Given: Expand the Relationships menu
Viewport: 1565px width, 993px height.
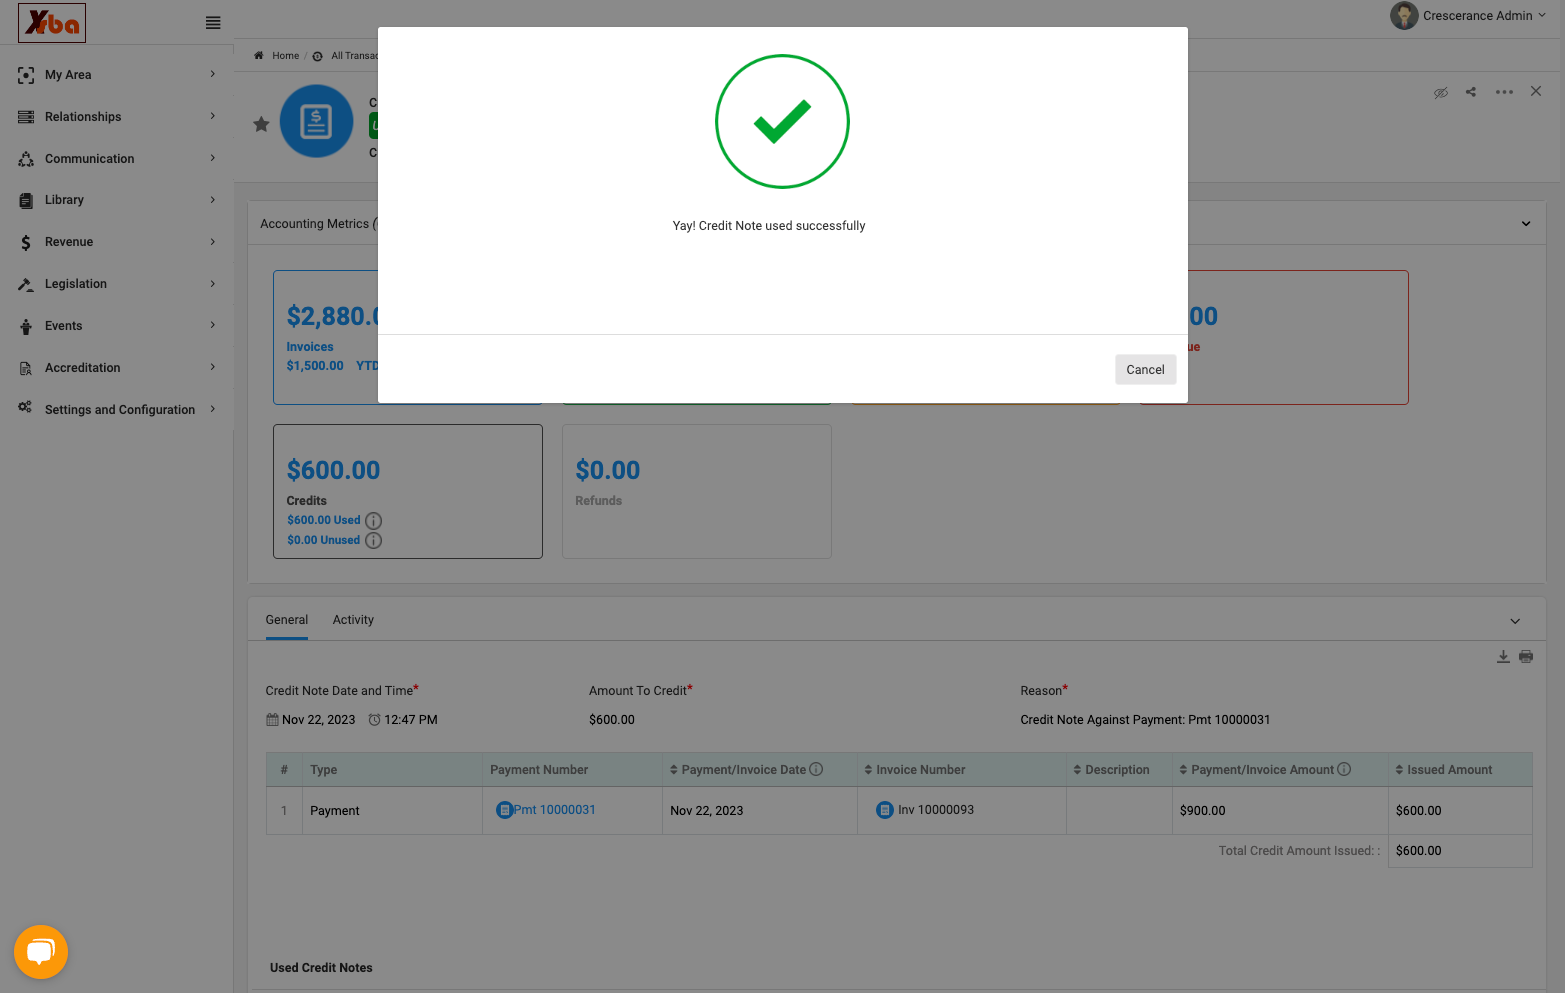Looking at the screenshot, I should click(117, 117).
